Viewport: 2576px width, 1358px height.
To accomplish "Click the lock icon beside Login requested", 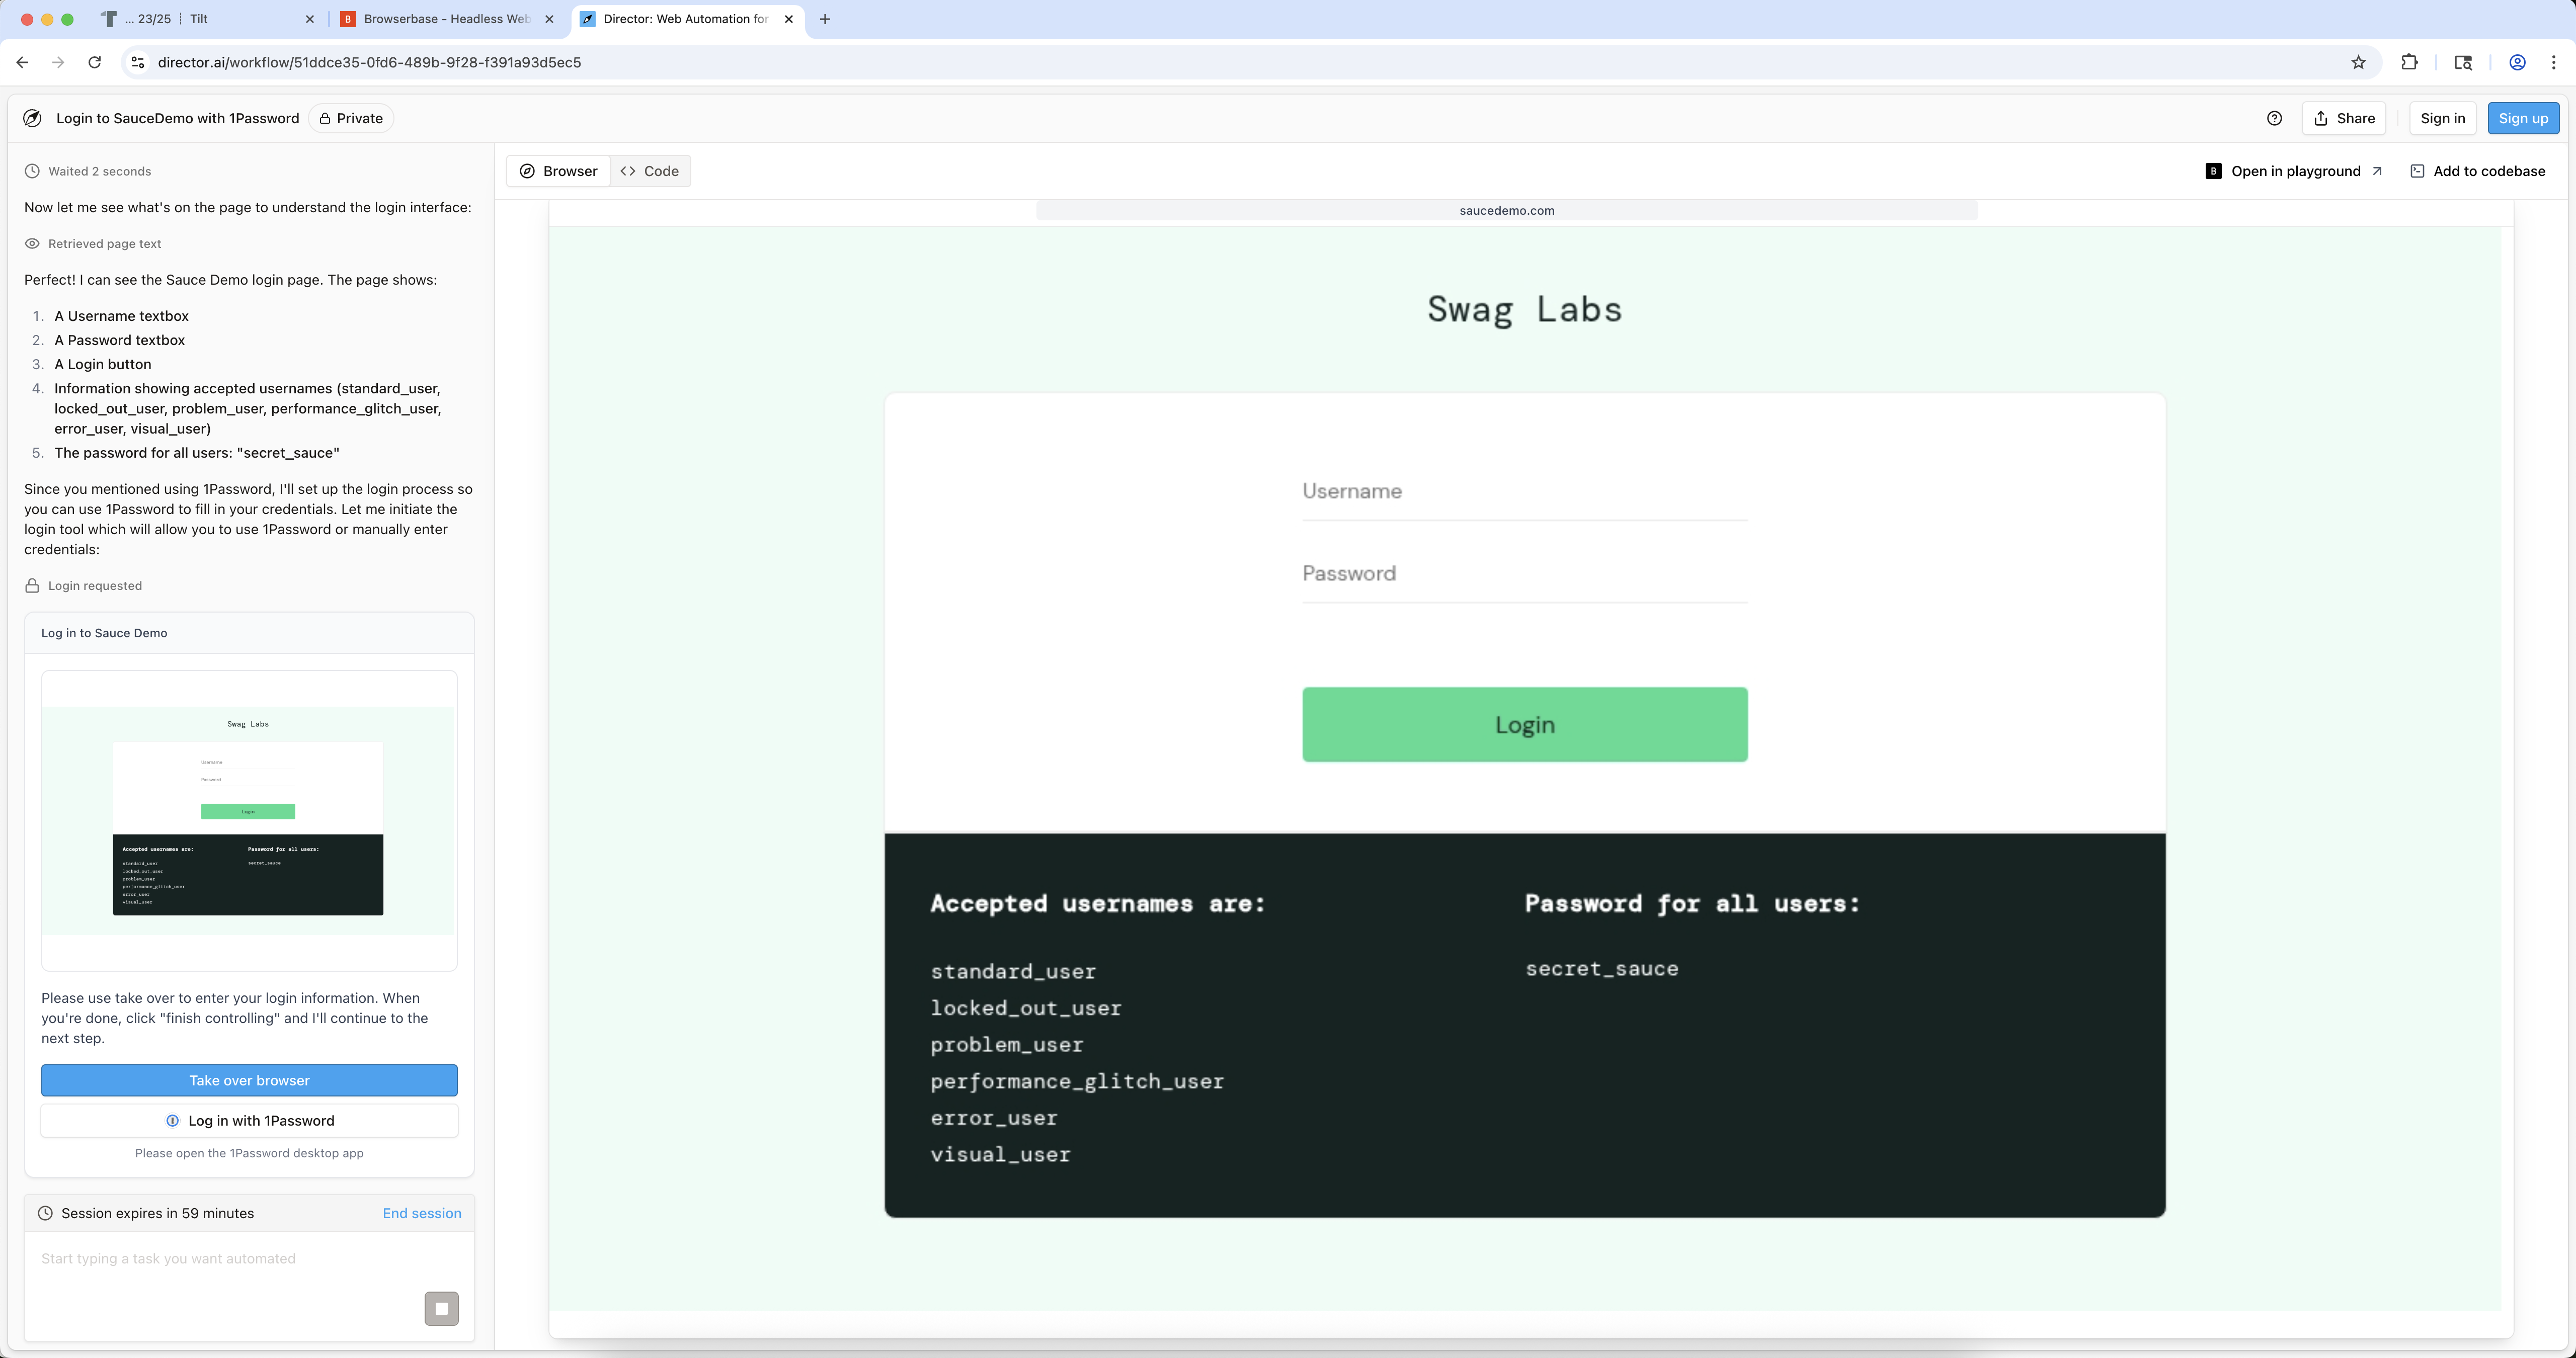I will coord(31,585).
